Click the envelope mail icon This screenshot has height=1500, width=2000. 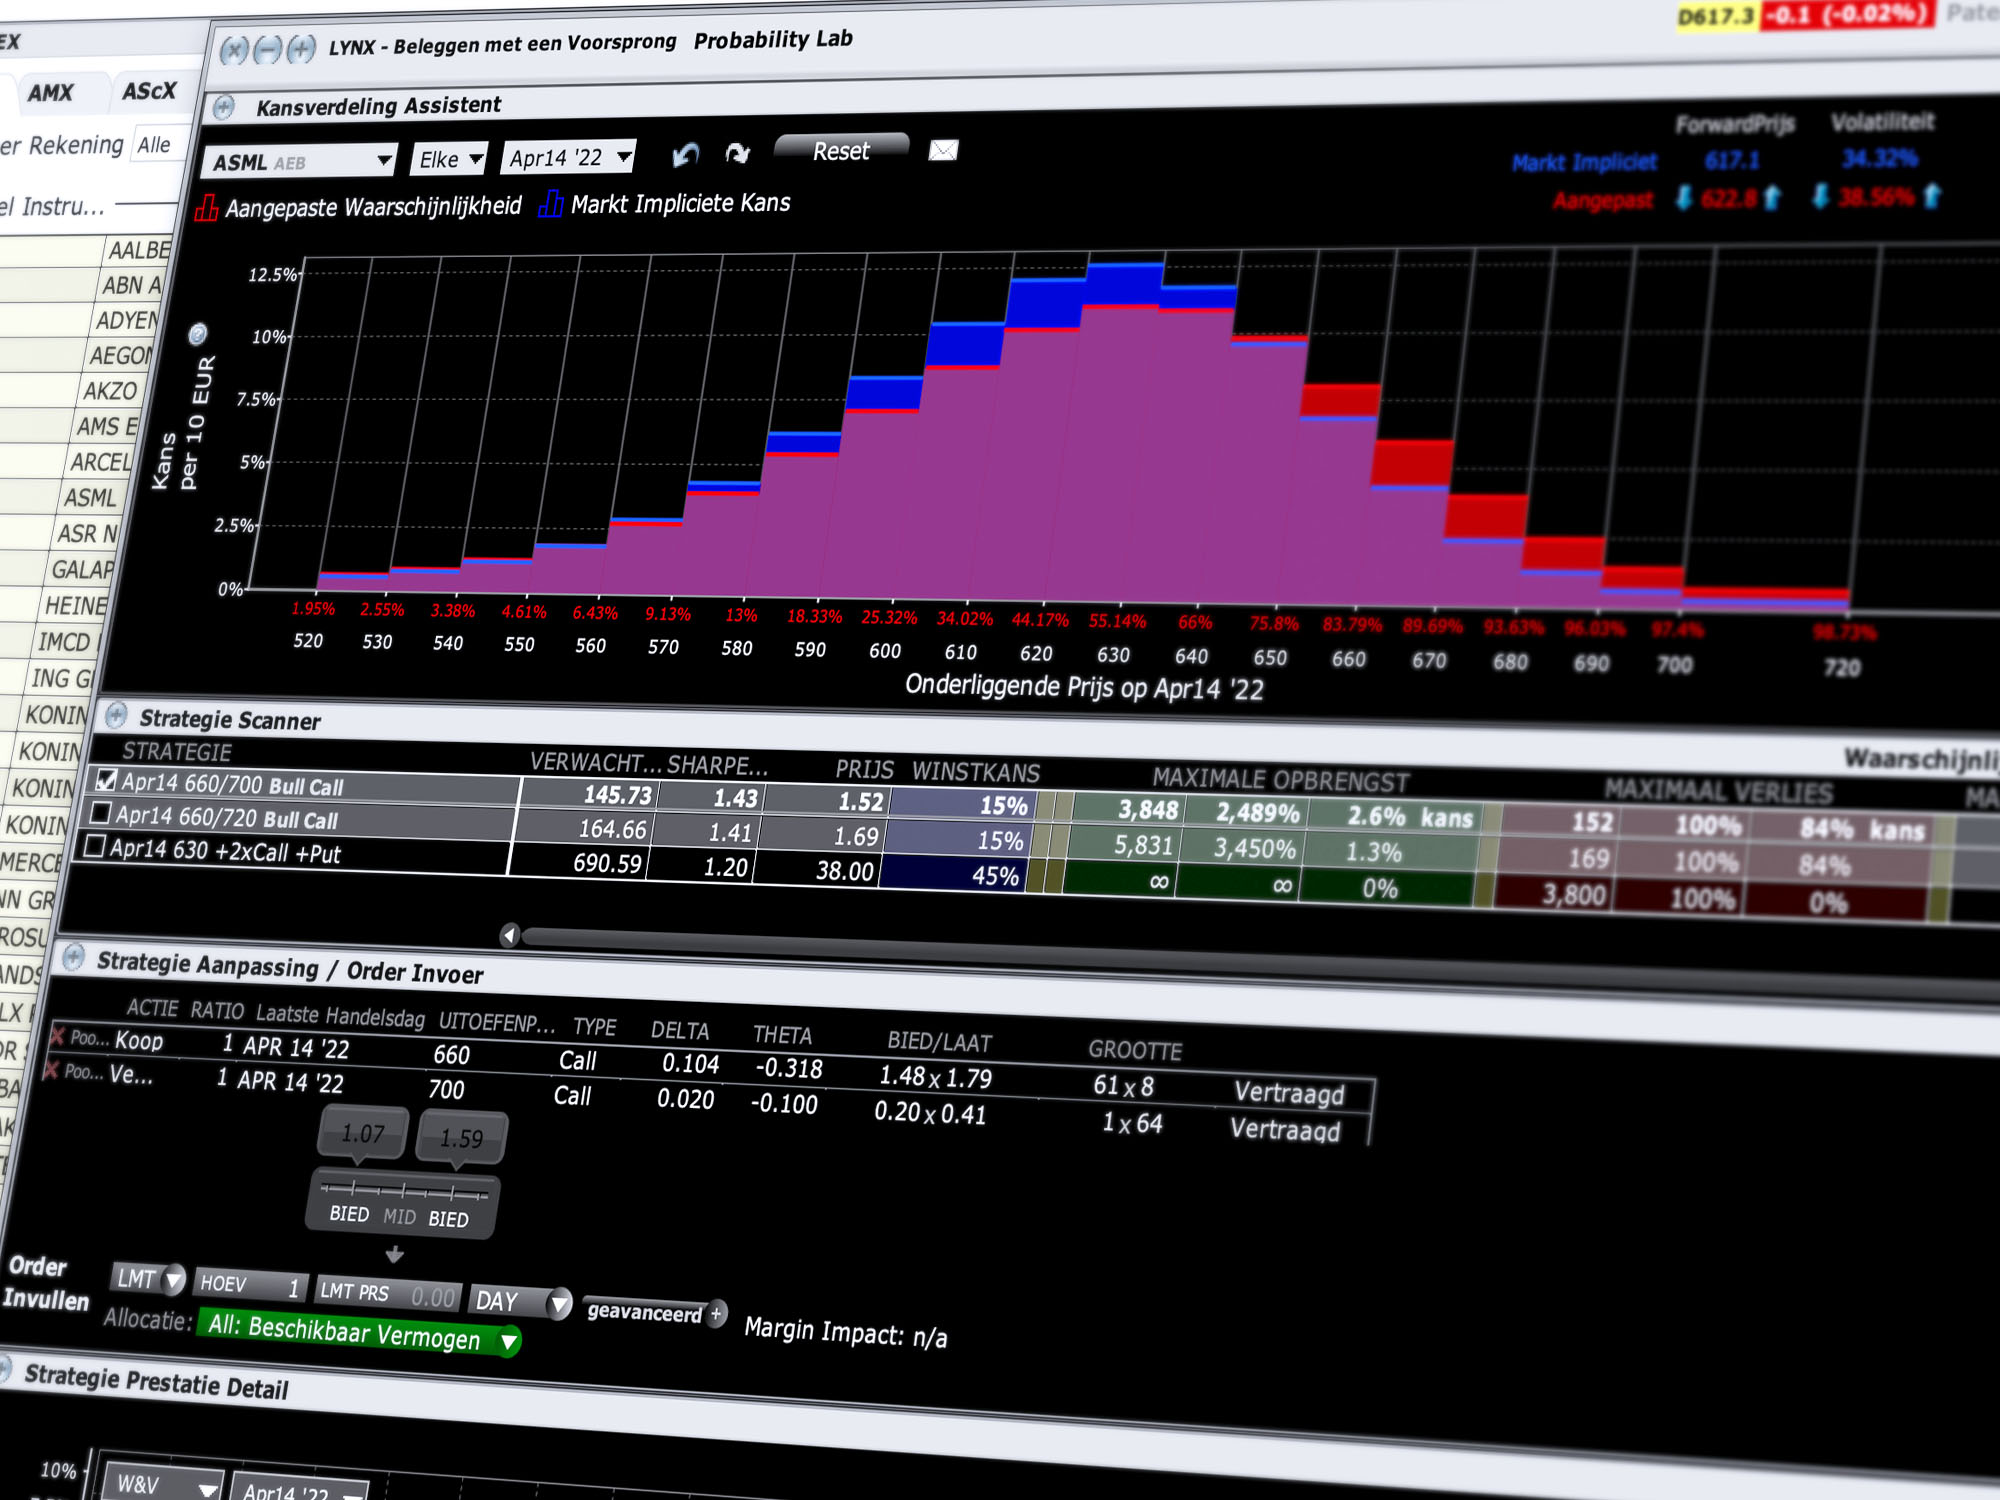point(943,150)
